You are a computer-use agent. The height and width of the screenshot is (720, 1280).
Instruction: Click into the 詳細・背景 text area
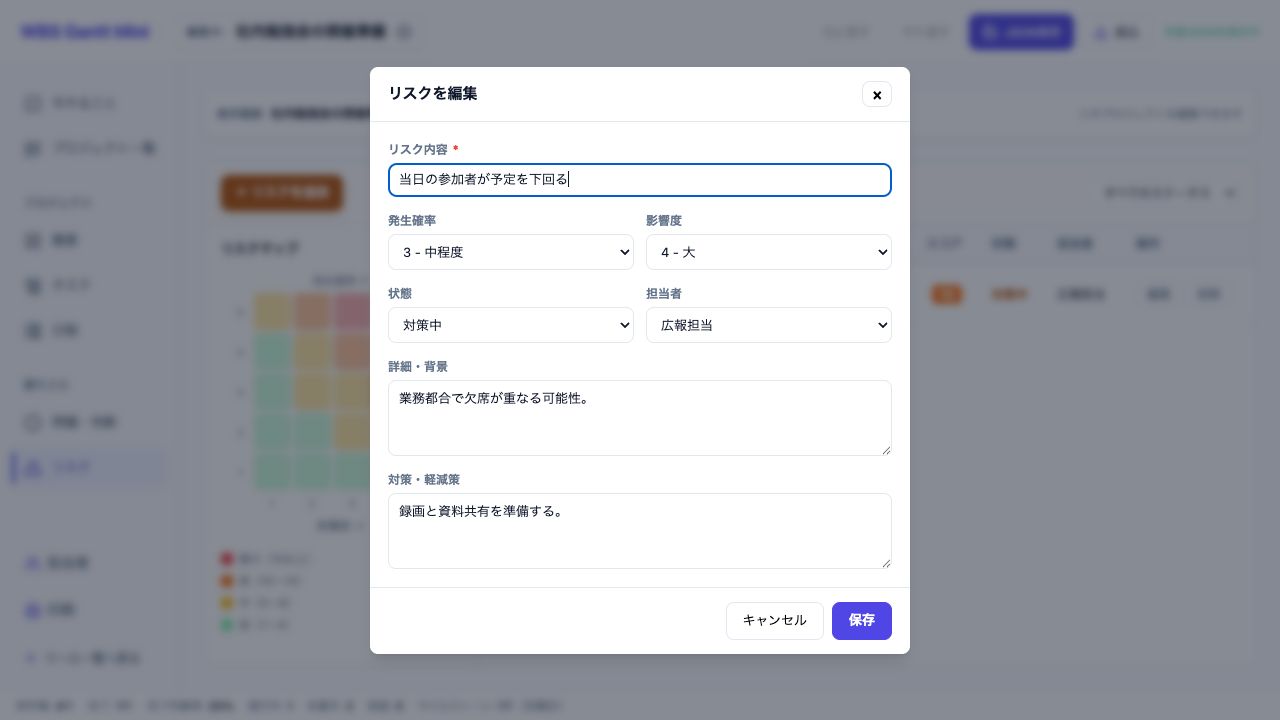tap(640, 418)
